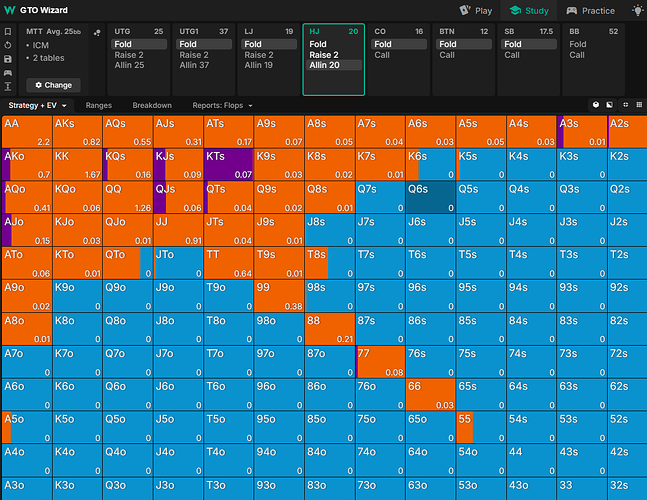Click the 44 hand cell

tap(531, 460)
